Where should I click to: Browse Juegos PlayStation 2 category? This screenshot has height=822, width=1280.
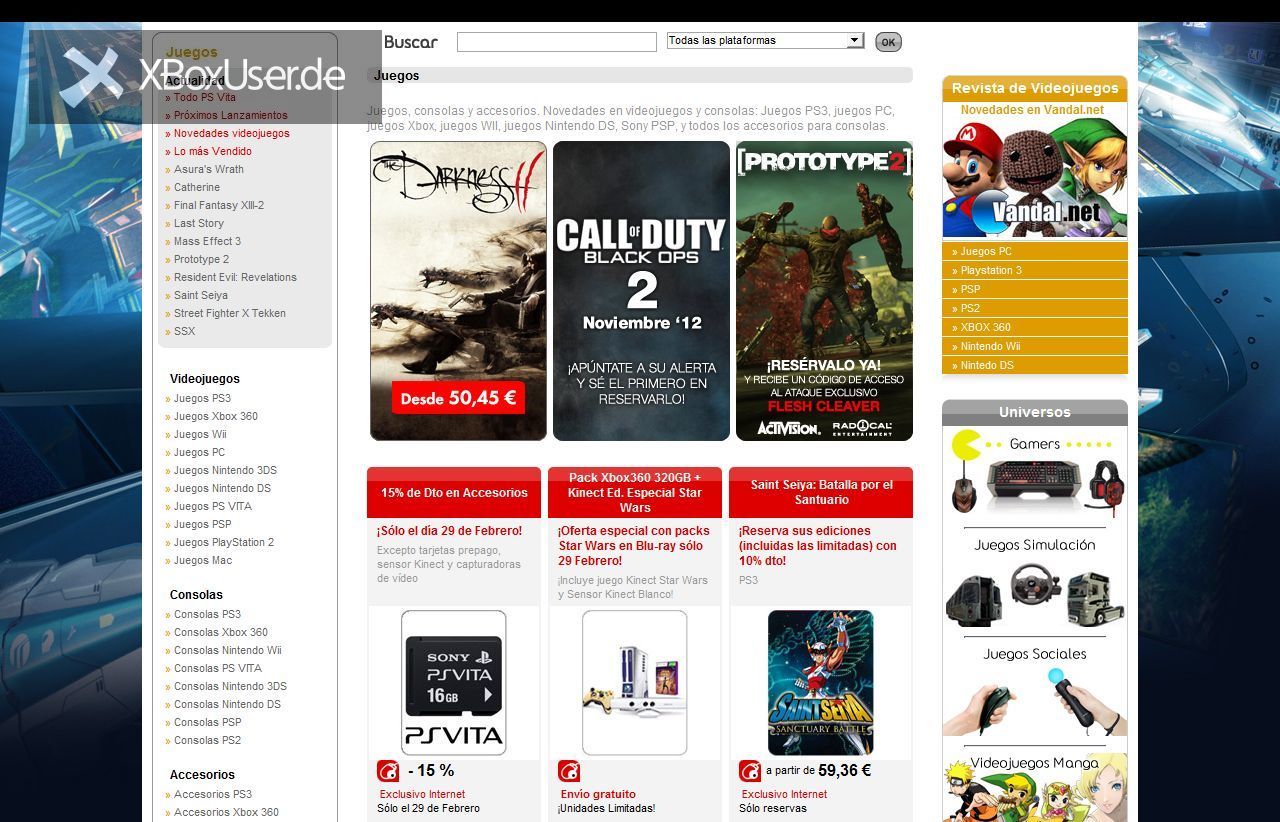click(x=224, y=542)
